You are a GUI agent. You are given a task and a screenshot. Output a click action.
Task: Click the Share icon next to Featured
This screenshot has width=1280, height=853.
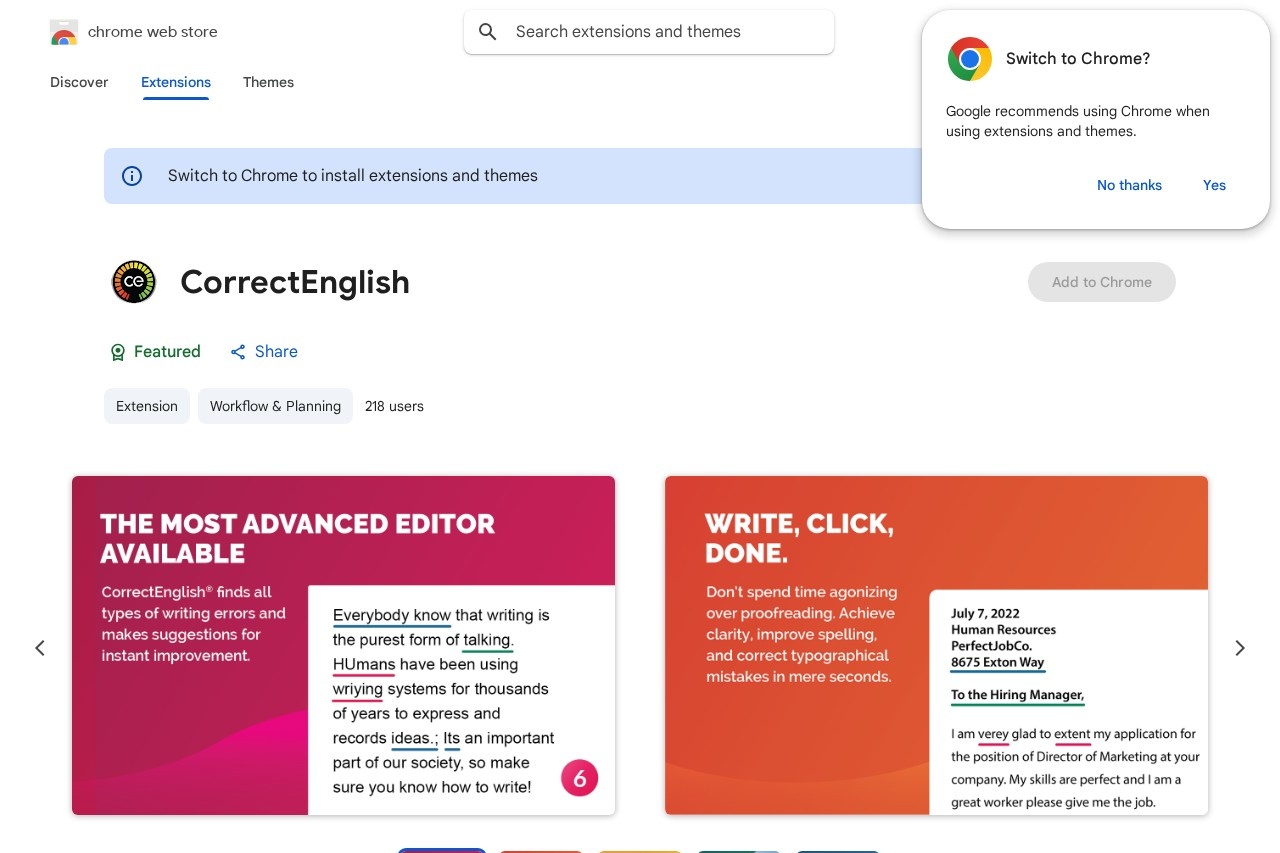tap(238, 351)
